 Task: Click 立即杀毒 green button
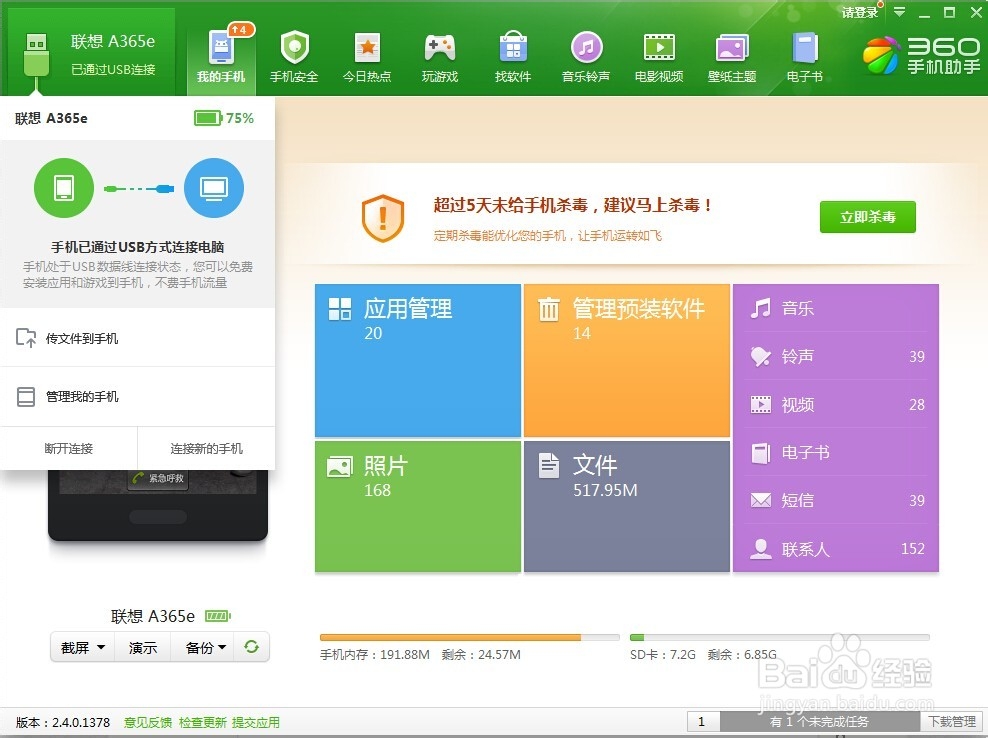(x=868, y=217)
